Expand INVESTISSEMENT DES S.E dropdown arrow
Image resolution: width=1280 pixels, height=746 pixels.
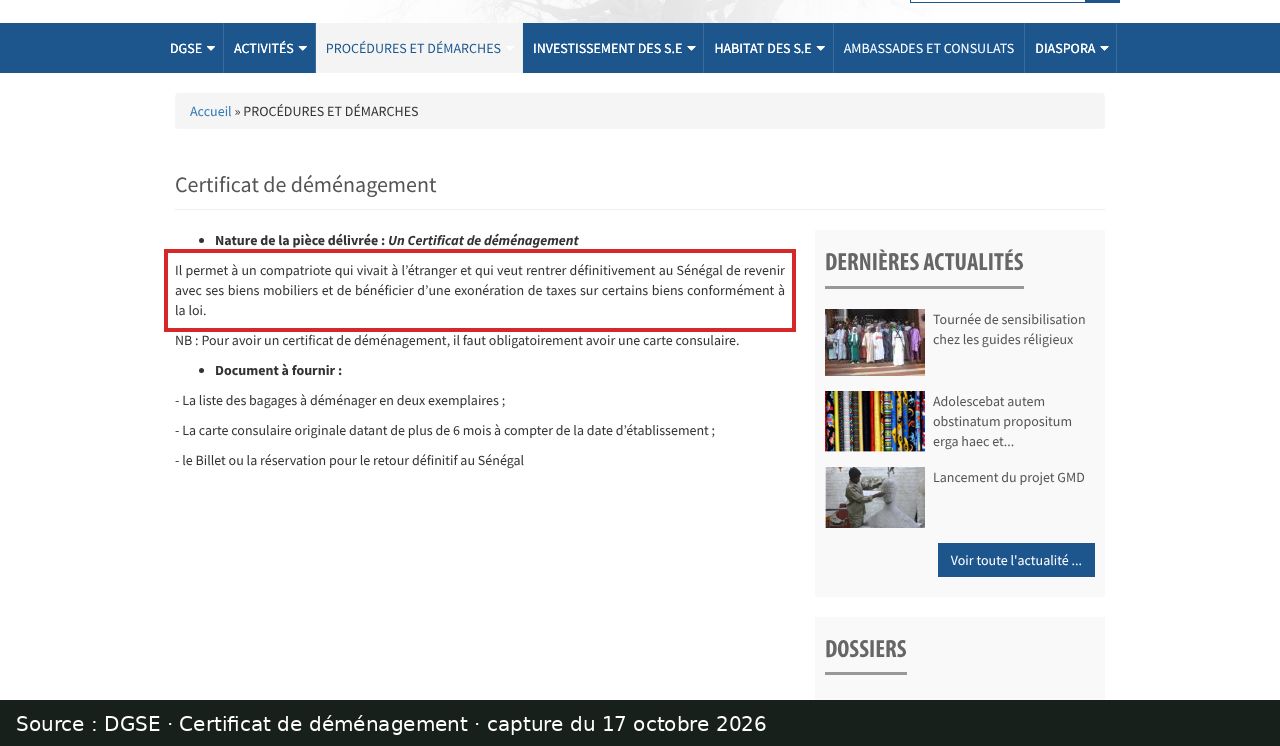pyautogui.click(x=691, y=48)
